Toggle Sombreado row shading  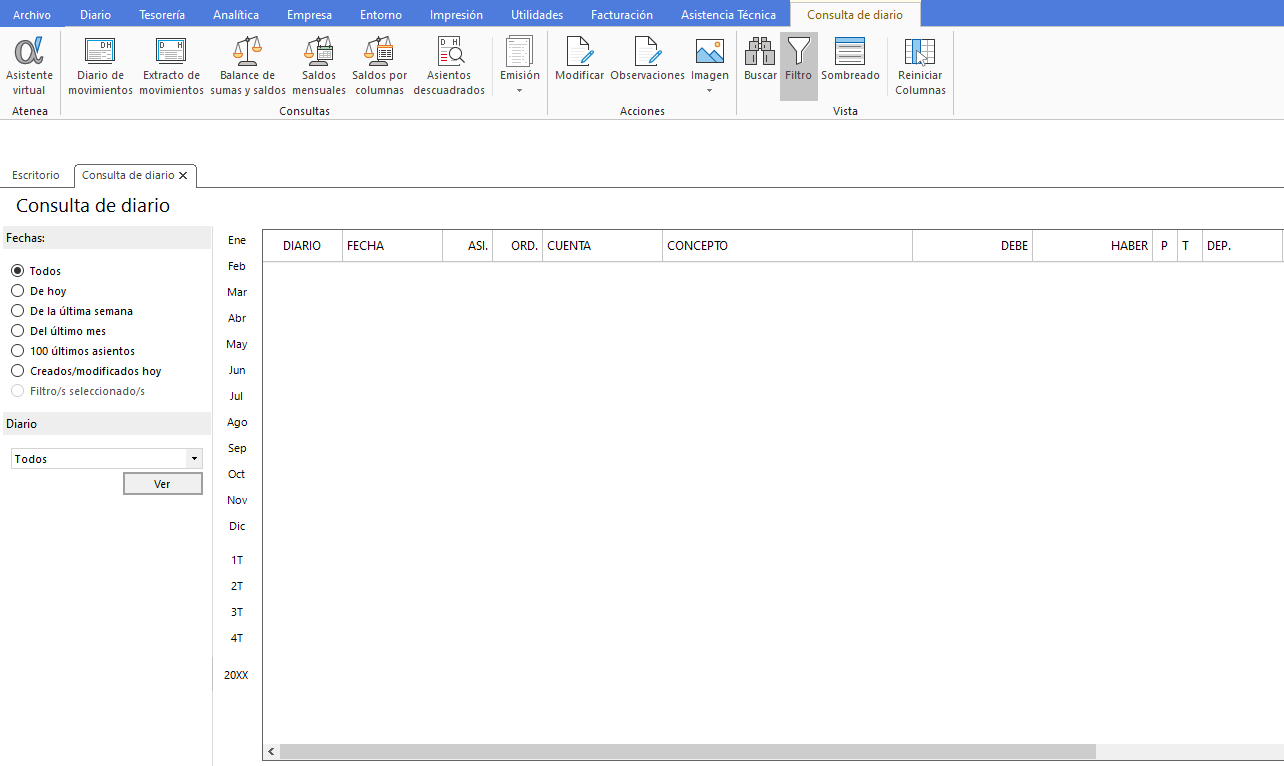(x=850, y=59)
